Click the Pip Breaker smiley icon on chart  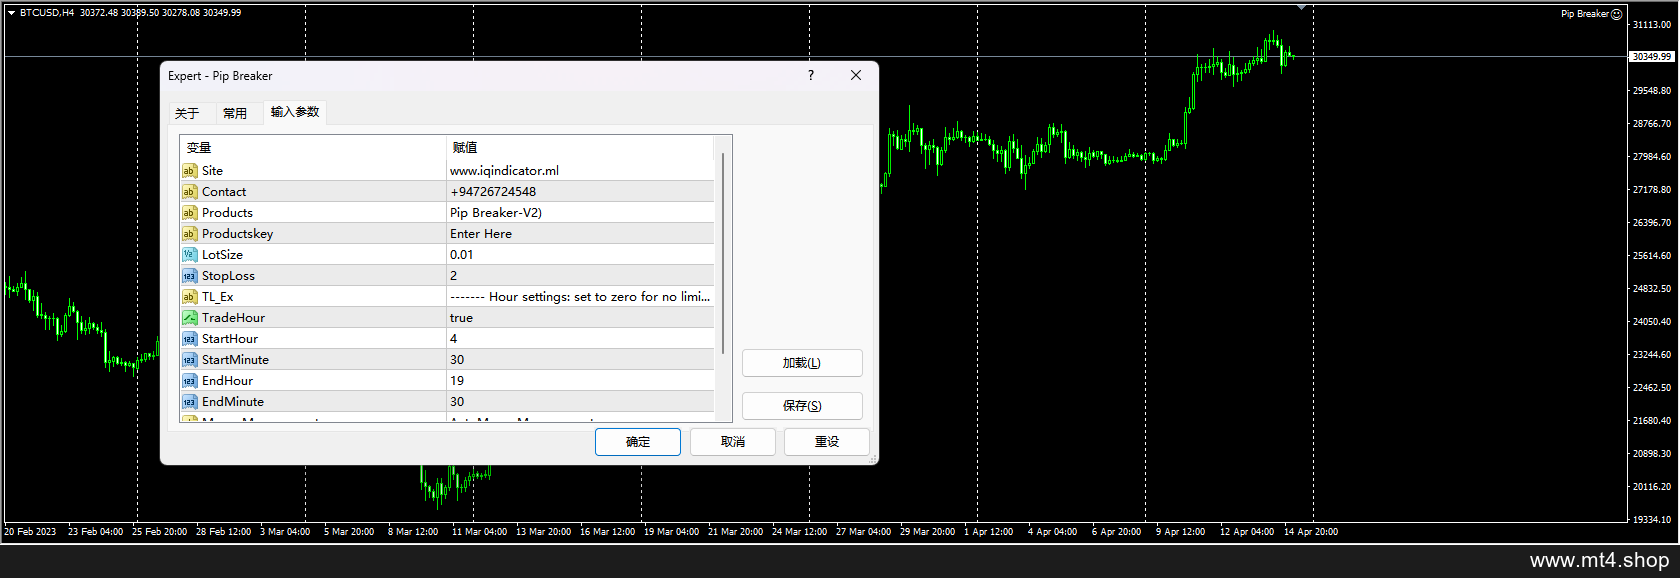(x=1617, y=14)
